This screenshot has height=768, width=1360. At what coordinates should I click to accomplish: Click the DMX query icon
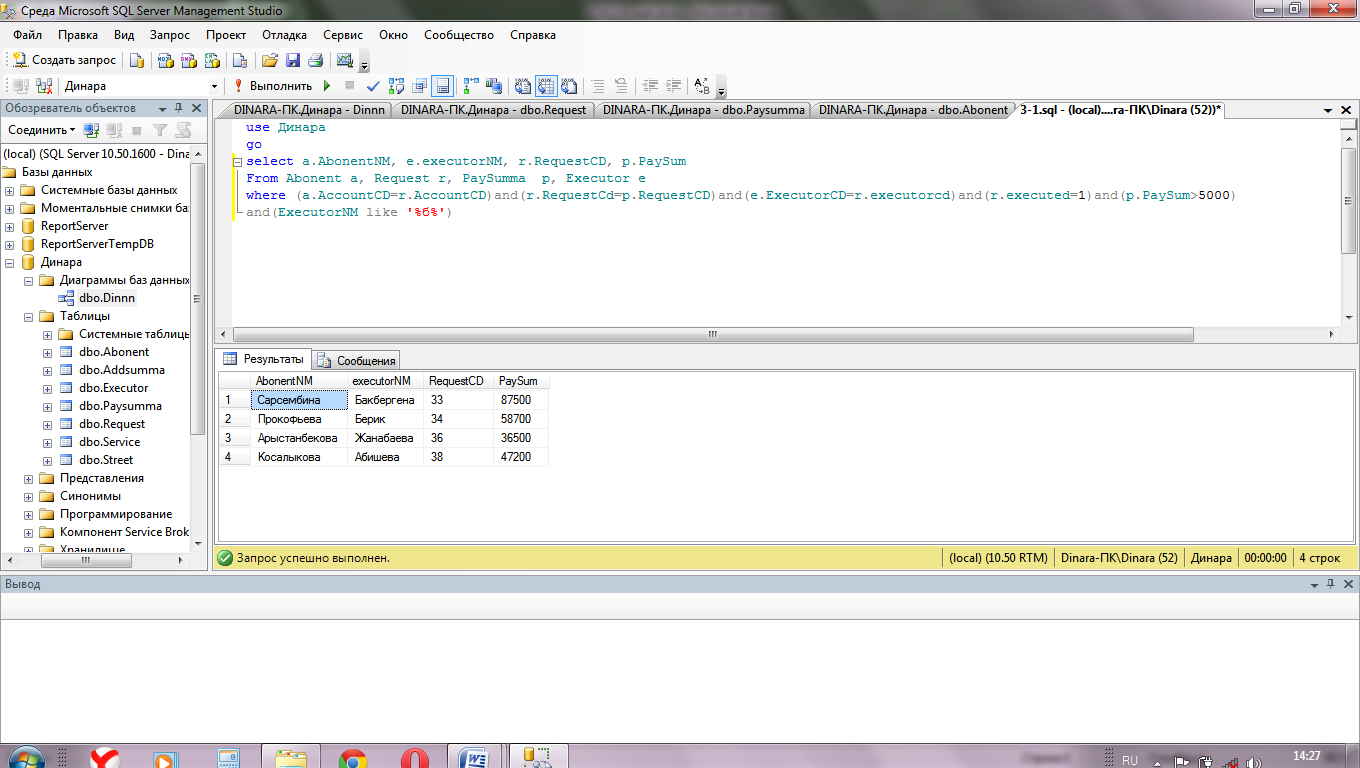pos(187,60)
